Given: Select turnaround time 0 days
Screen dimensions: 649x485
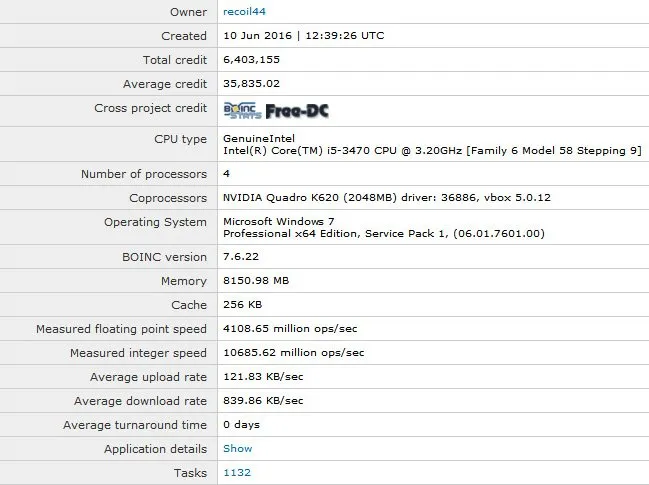Looking at the screenshot, I should coord(241,425).
